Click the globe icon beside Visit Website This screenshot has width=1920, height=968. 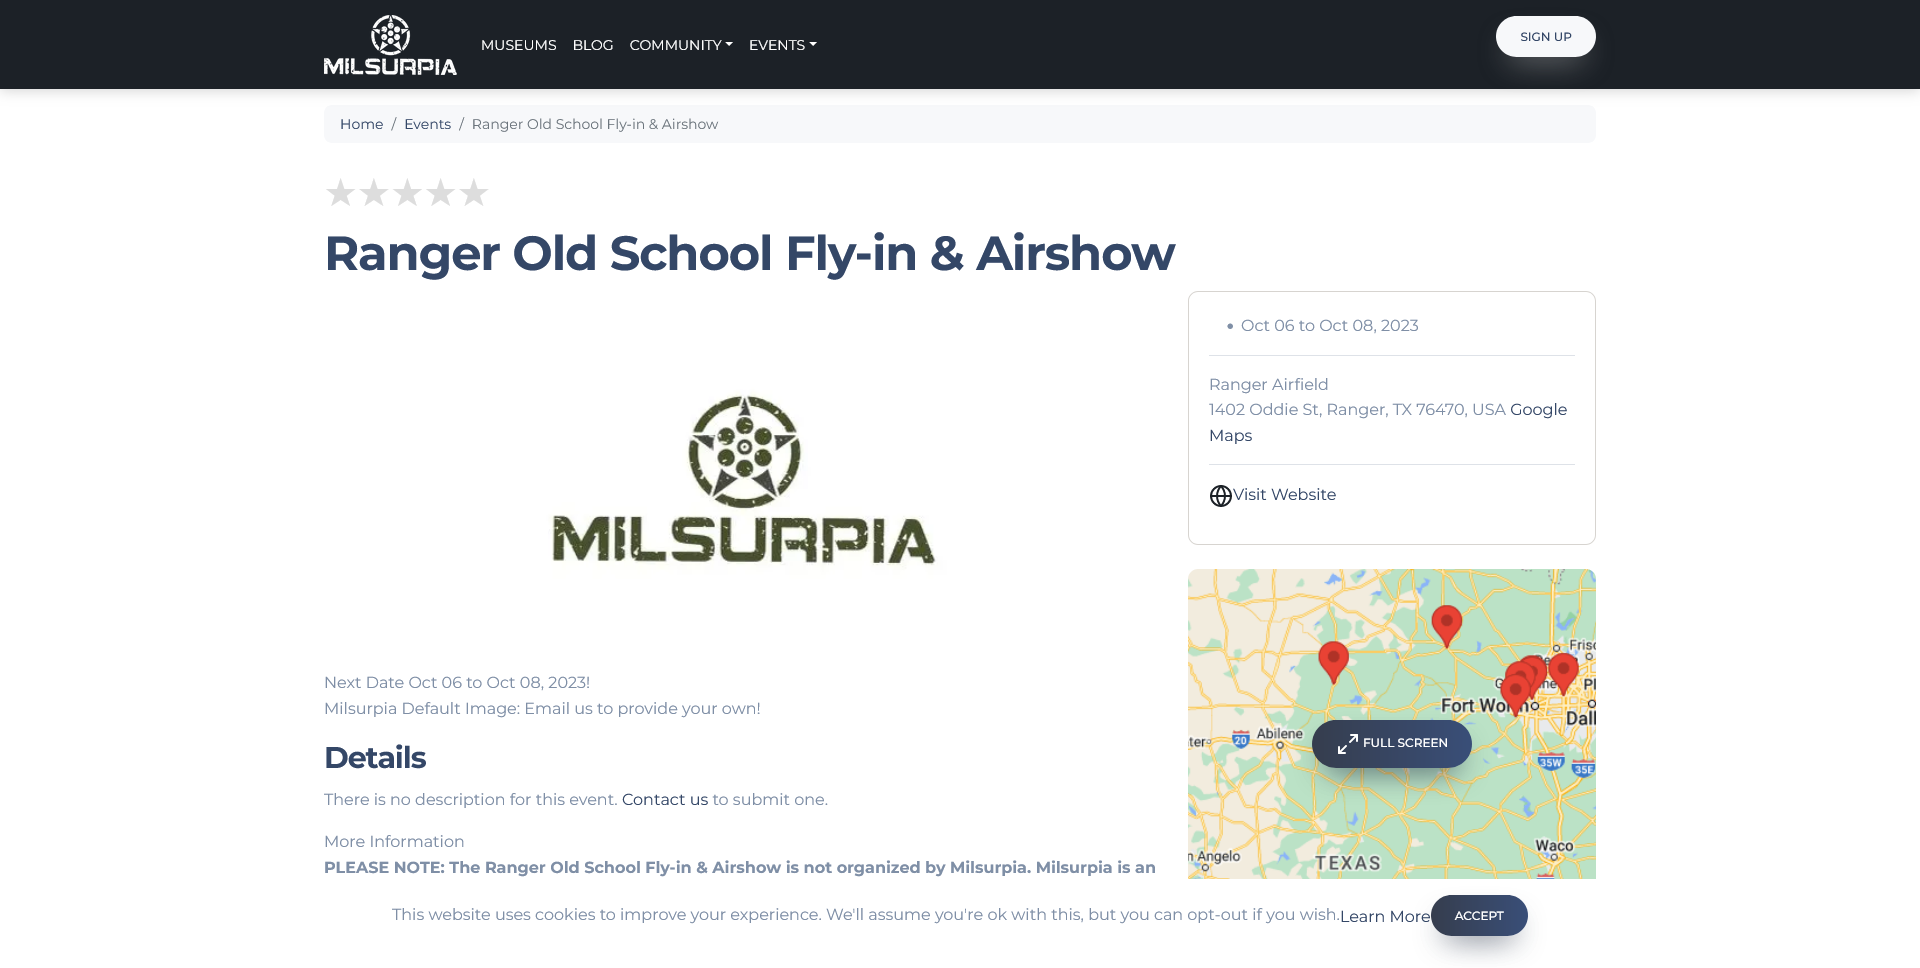(x=1220, y=496)
